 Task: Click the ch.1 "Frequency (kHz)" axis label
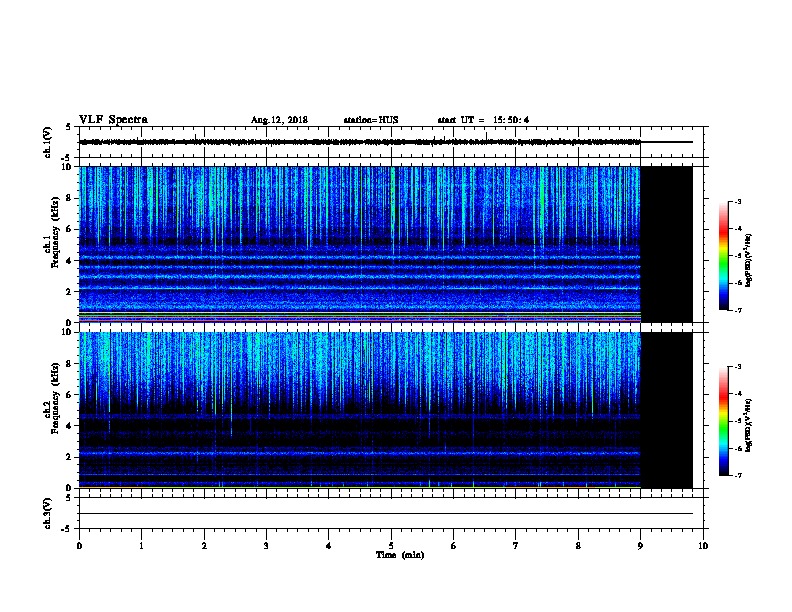55,232
